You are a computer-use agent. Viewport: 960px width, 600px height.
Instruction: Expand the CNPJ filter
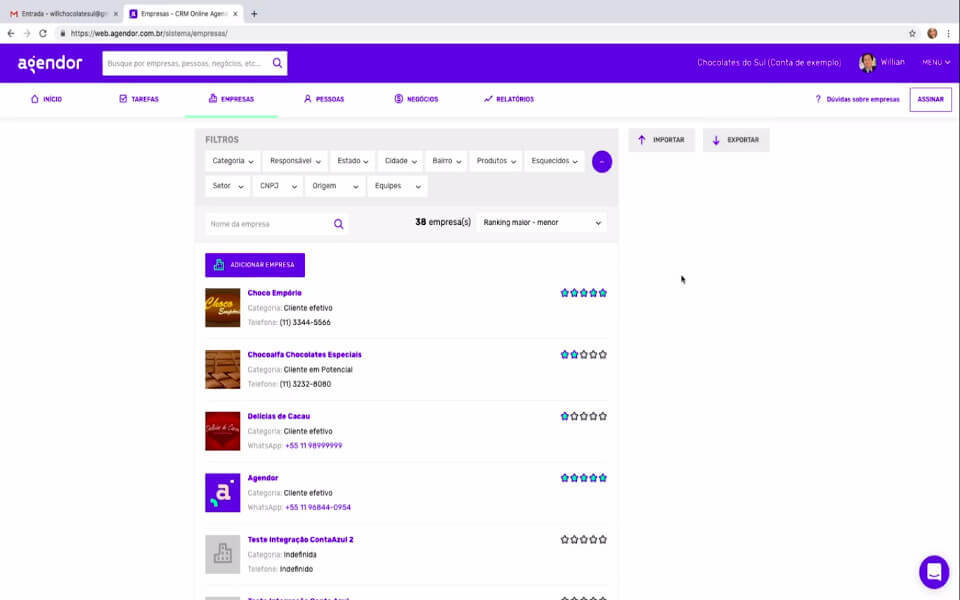pos(278,186)
